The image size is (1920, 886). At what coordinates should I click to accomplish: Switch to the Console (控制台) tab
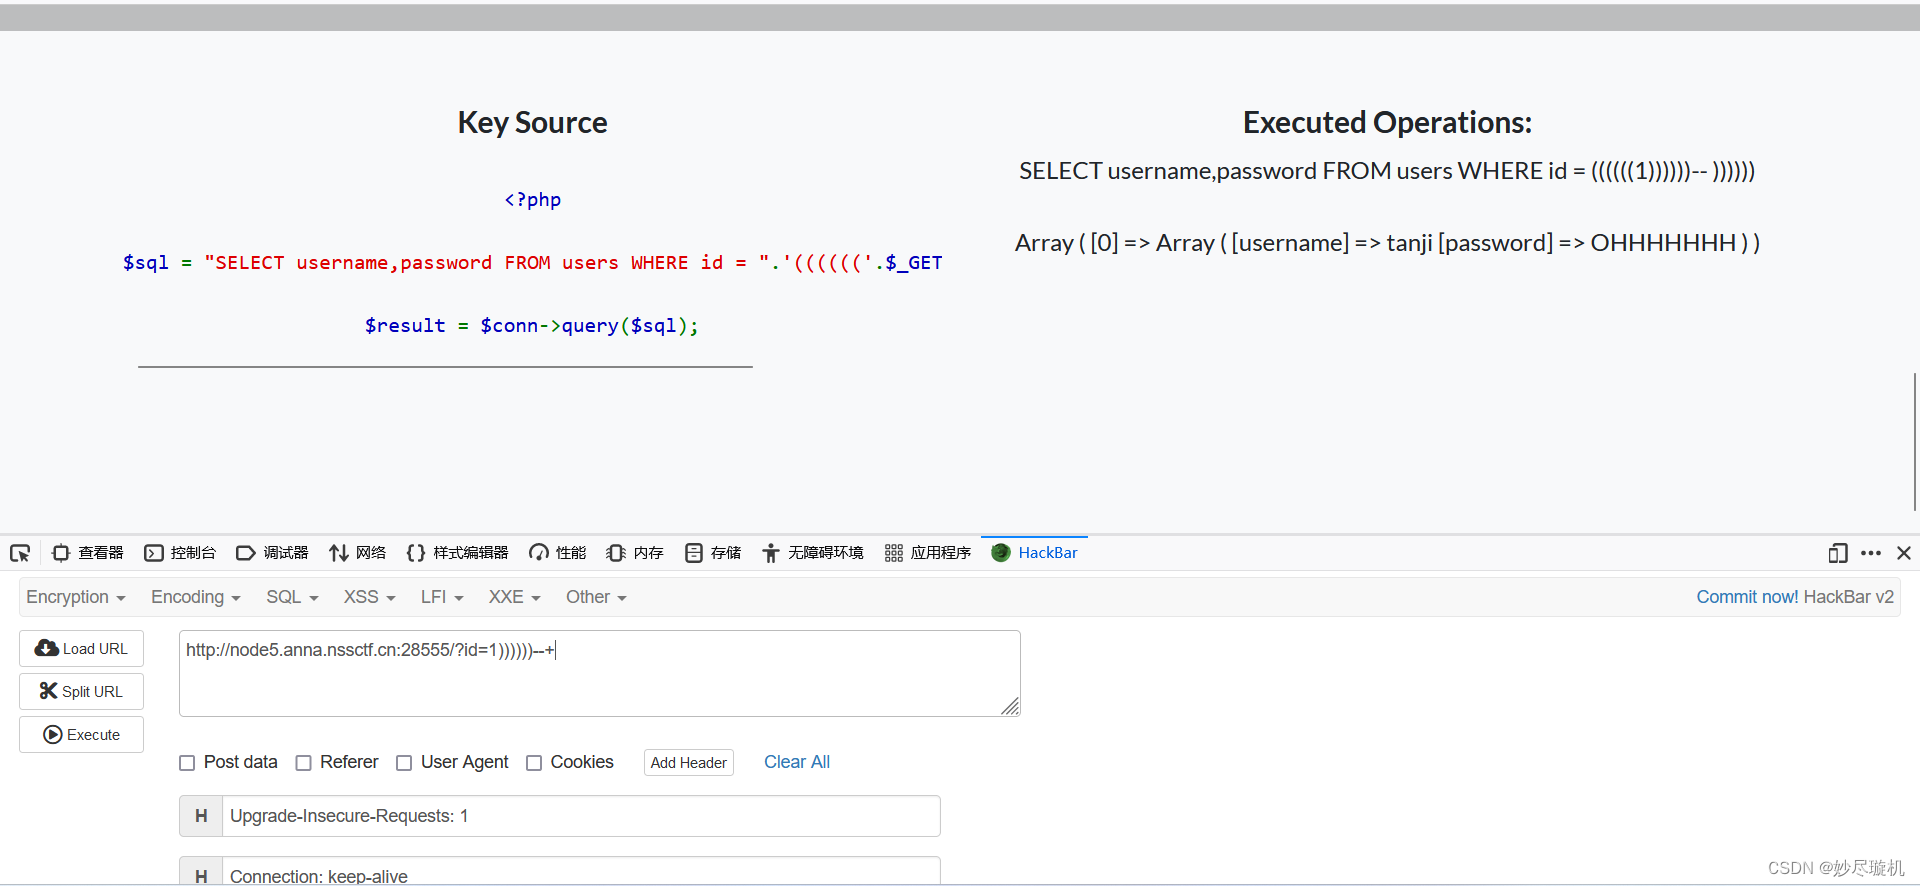pyautogui.click(x=180, y=553)
